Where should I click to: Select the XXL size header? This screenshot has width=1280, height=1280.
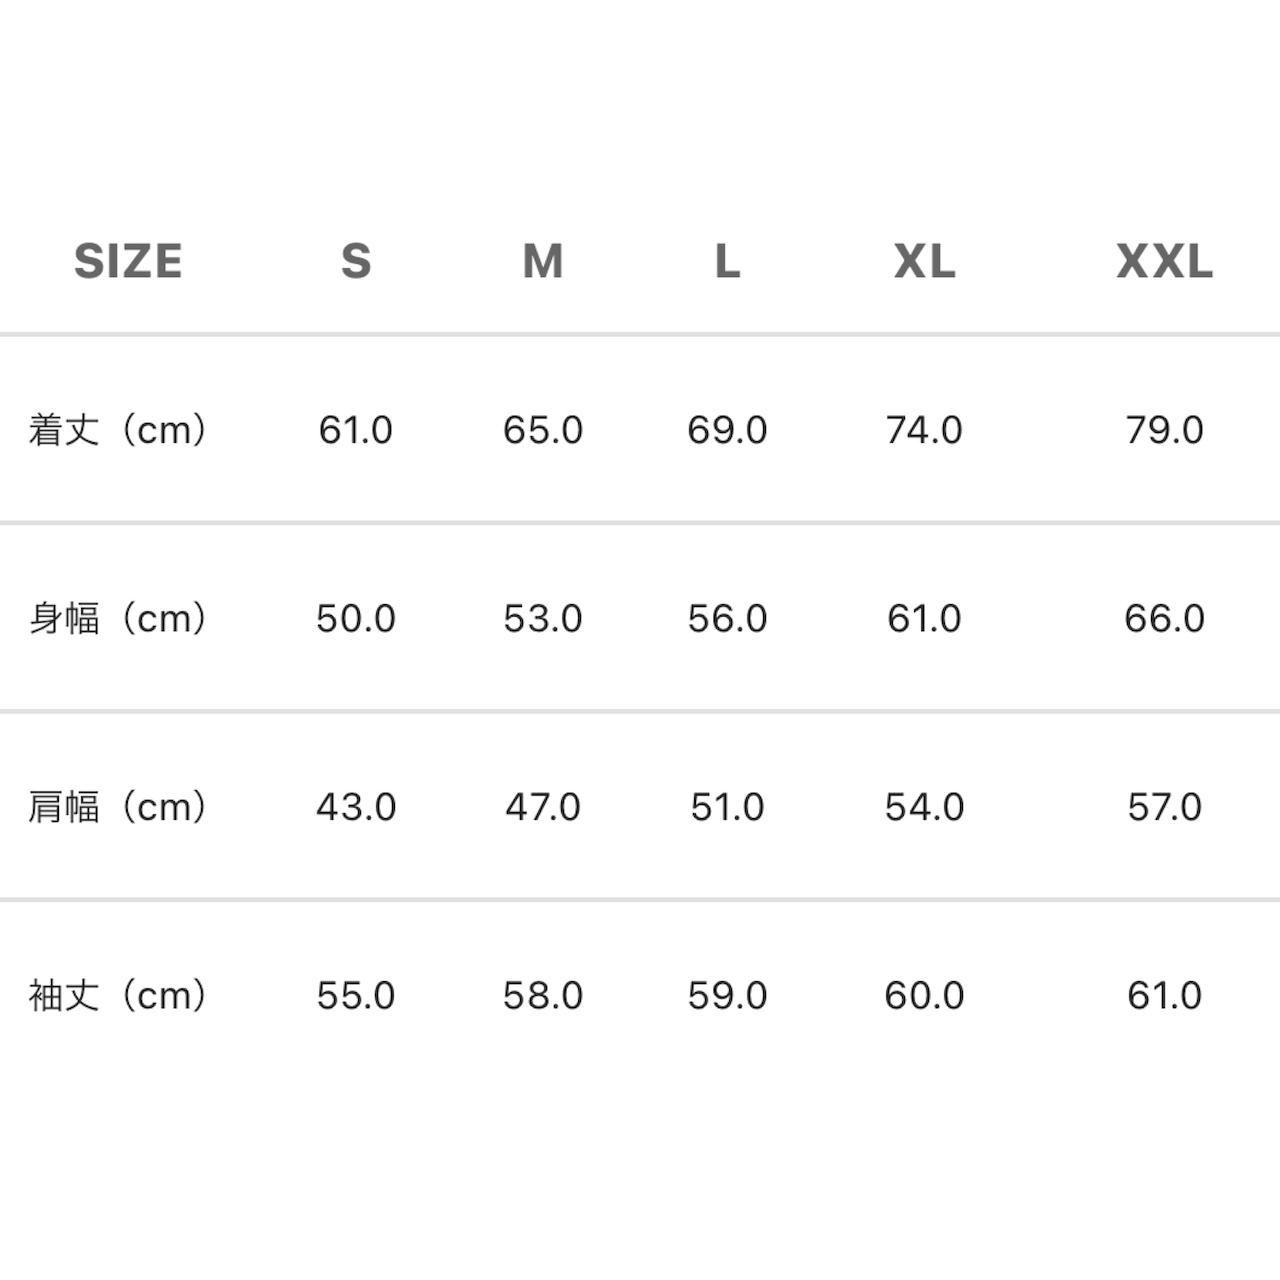(1164, 262)
